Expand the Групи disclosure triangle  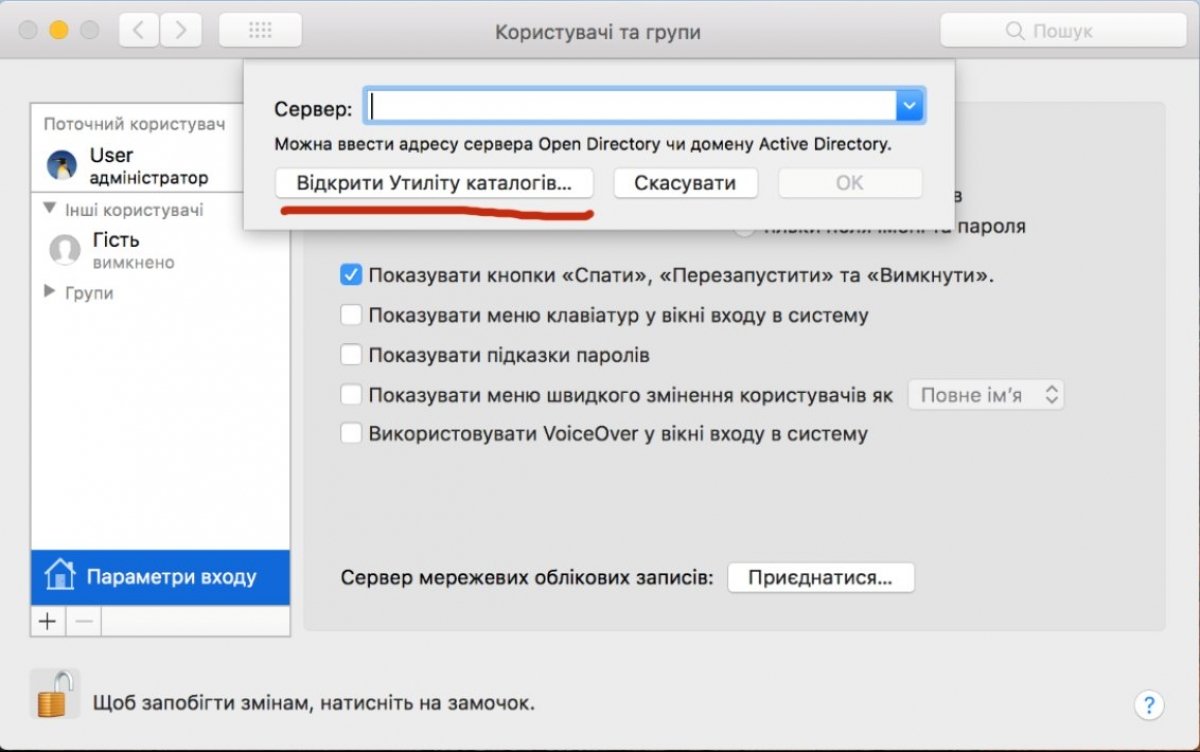click(x=50, y=293)
